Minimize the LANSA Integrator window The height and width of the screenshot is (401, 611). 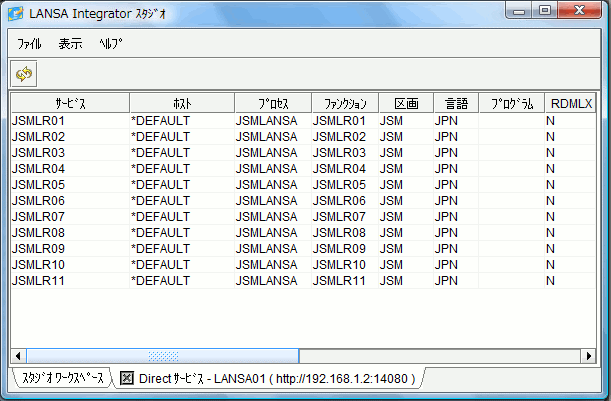click(519, 11)
